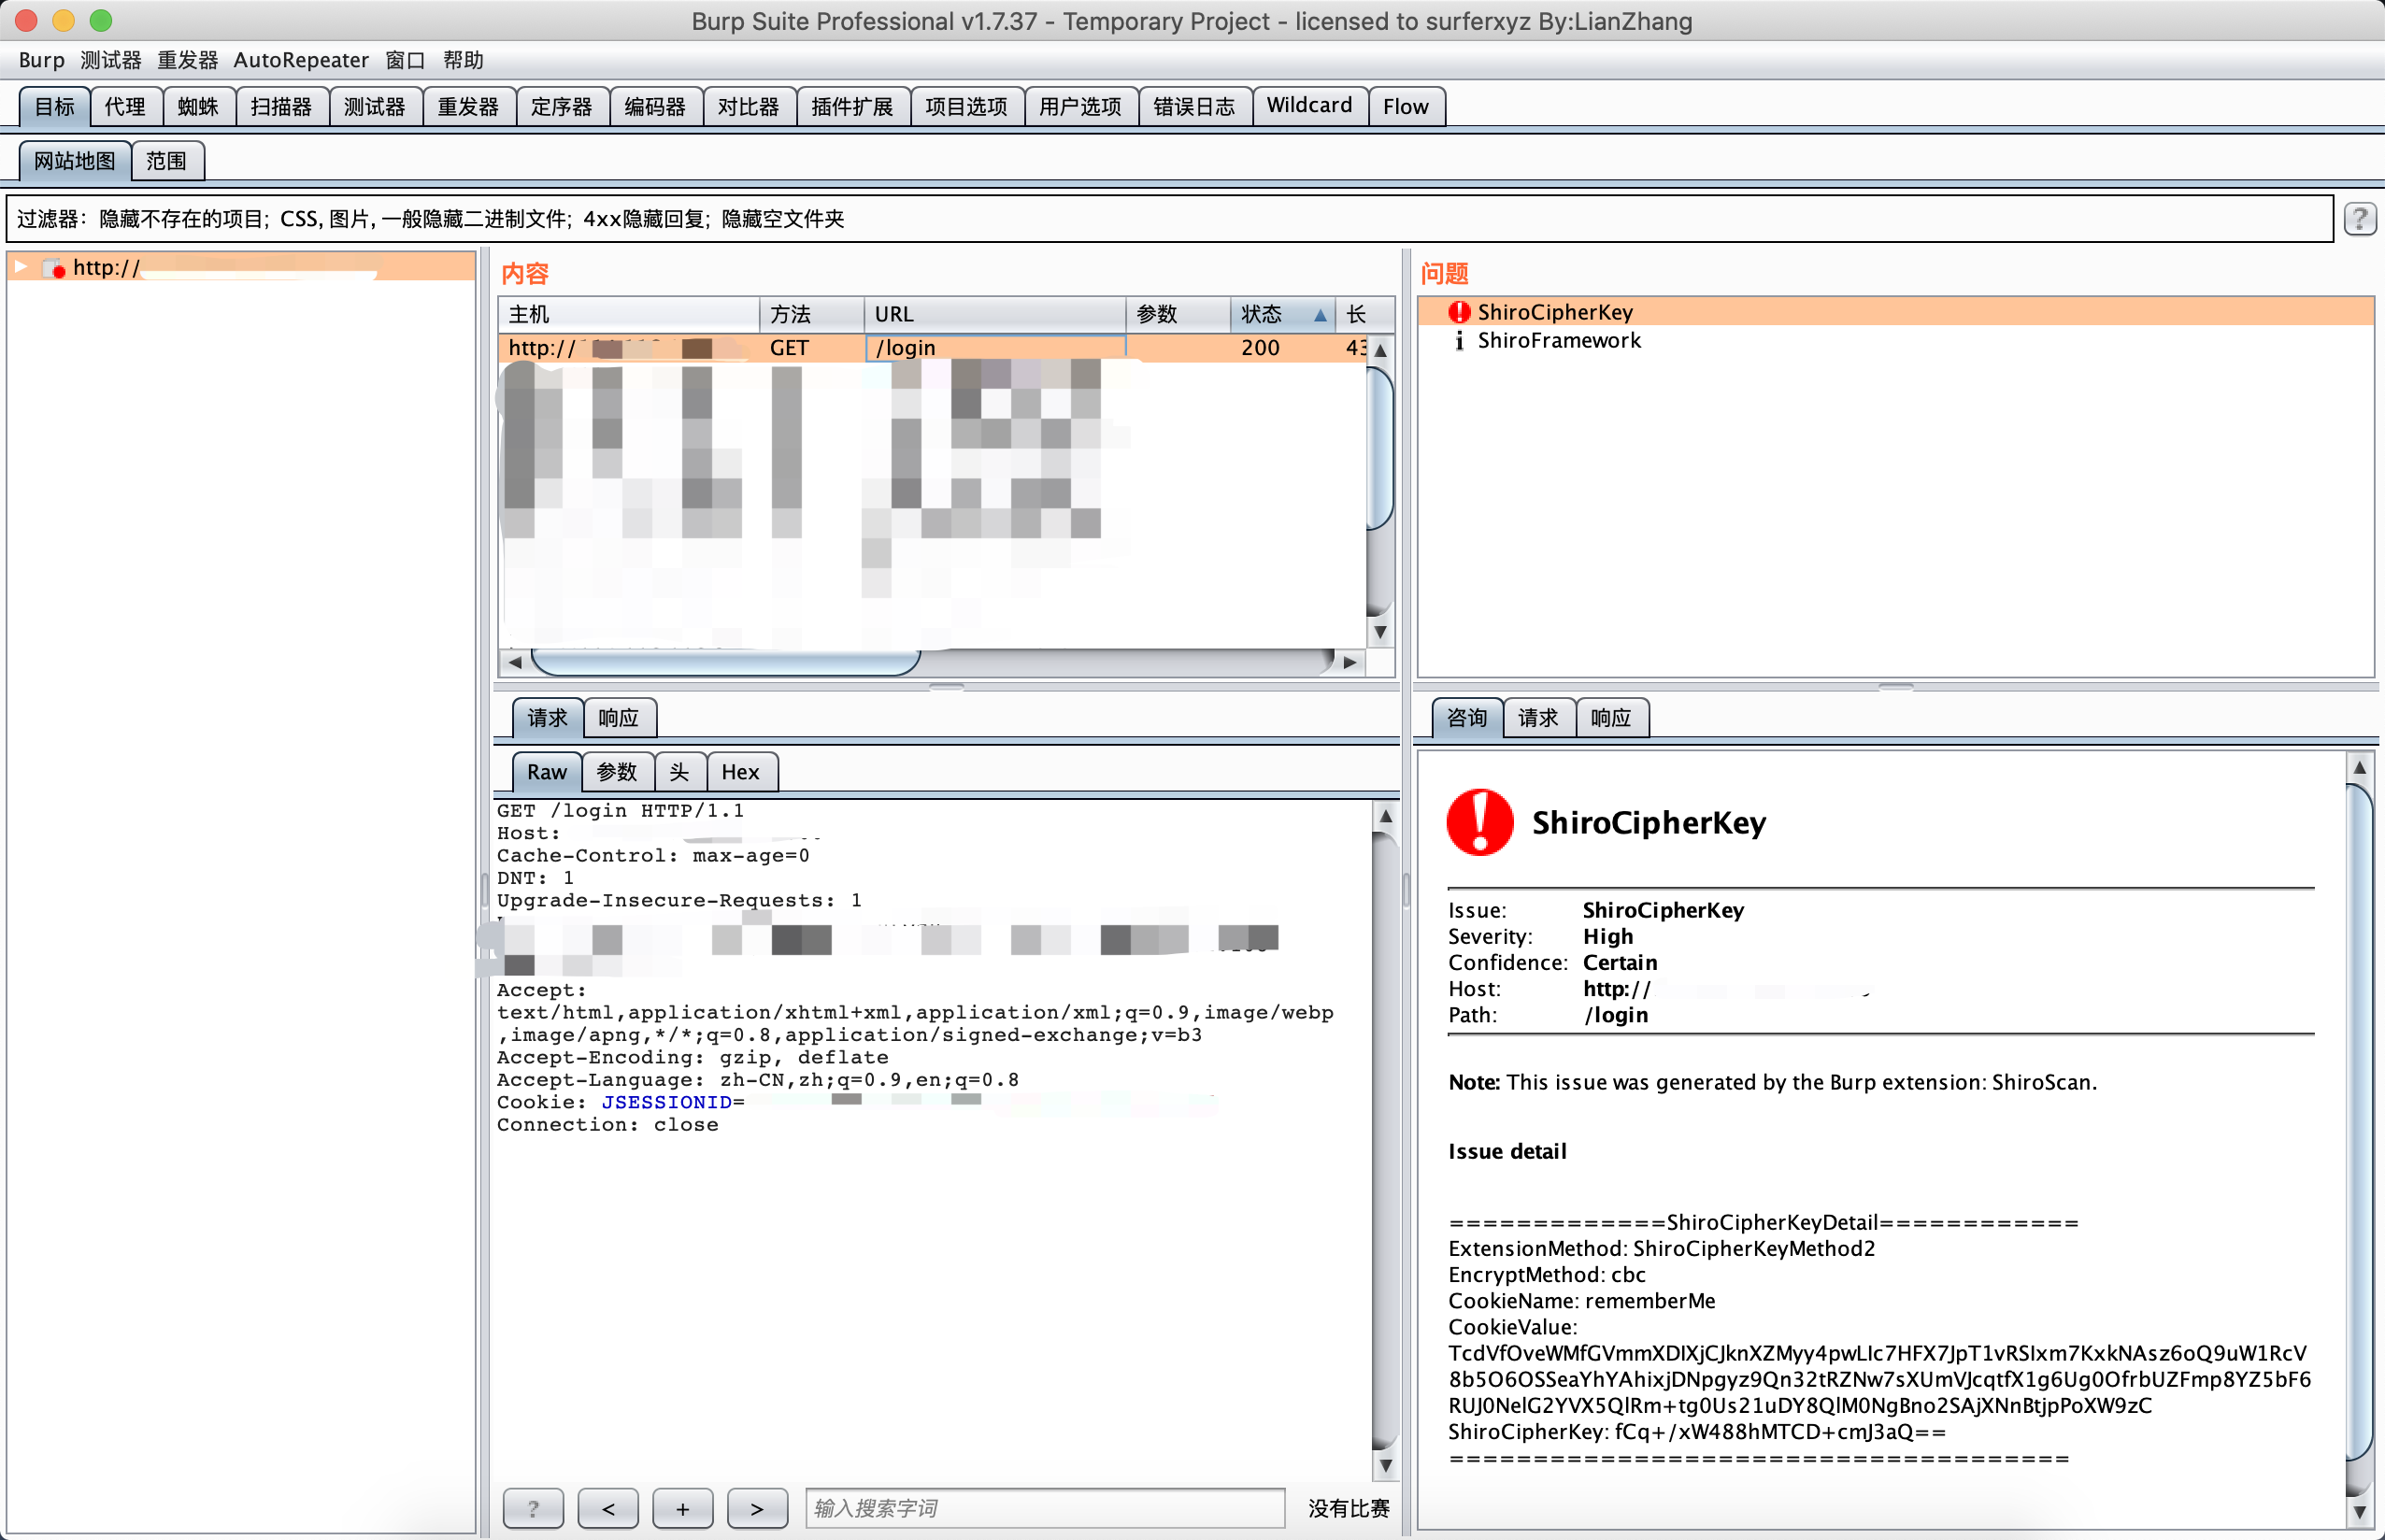Screen dimensions: 2385x1540
Task: Select the /login GET row
Action: coord(905,348)
